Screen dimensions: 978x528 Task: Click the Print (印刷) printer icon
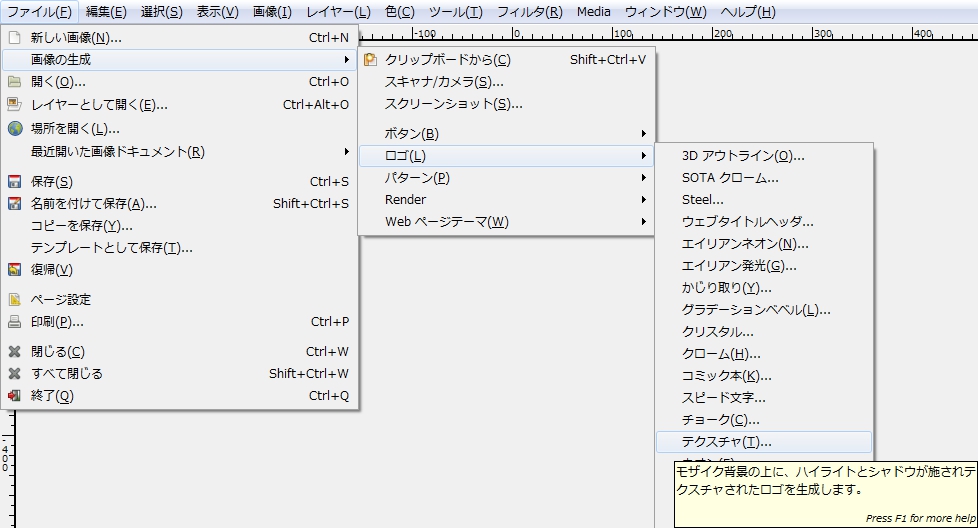pos(14,322)
